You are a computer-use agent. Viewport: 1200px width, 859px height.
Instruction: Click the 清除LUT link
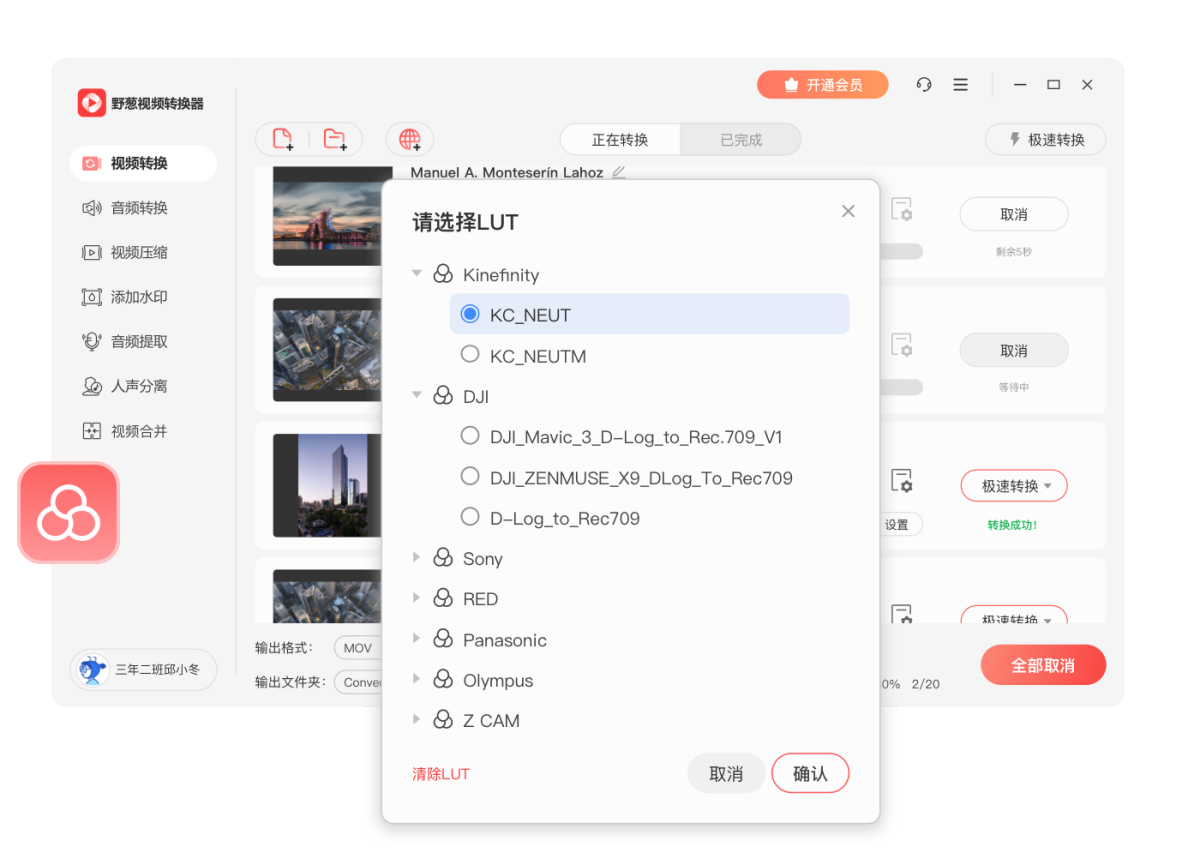point(441,774)
